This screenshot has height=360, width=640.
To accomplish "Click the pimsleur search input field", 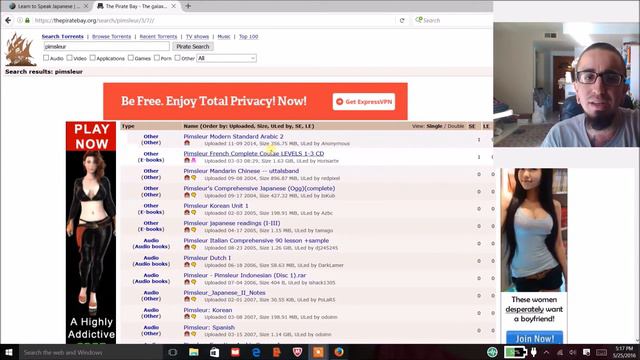I will pos(106,47).
